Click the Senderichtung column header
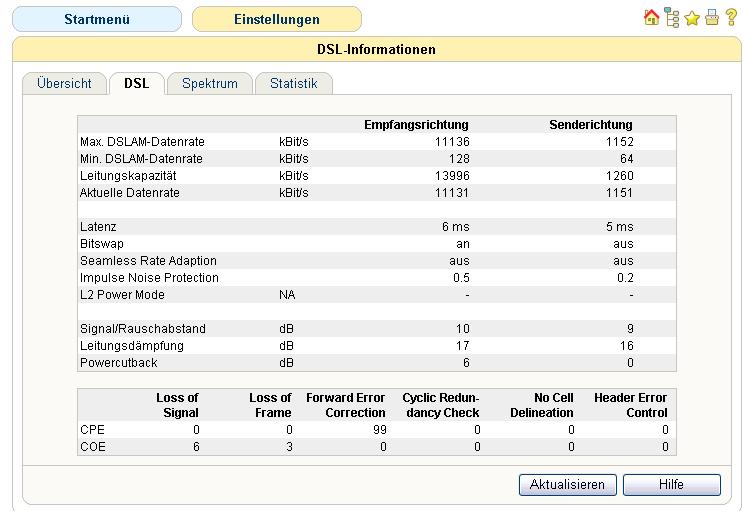This screenshot has height=511, width=743. click(590, 125)
